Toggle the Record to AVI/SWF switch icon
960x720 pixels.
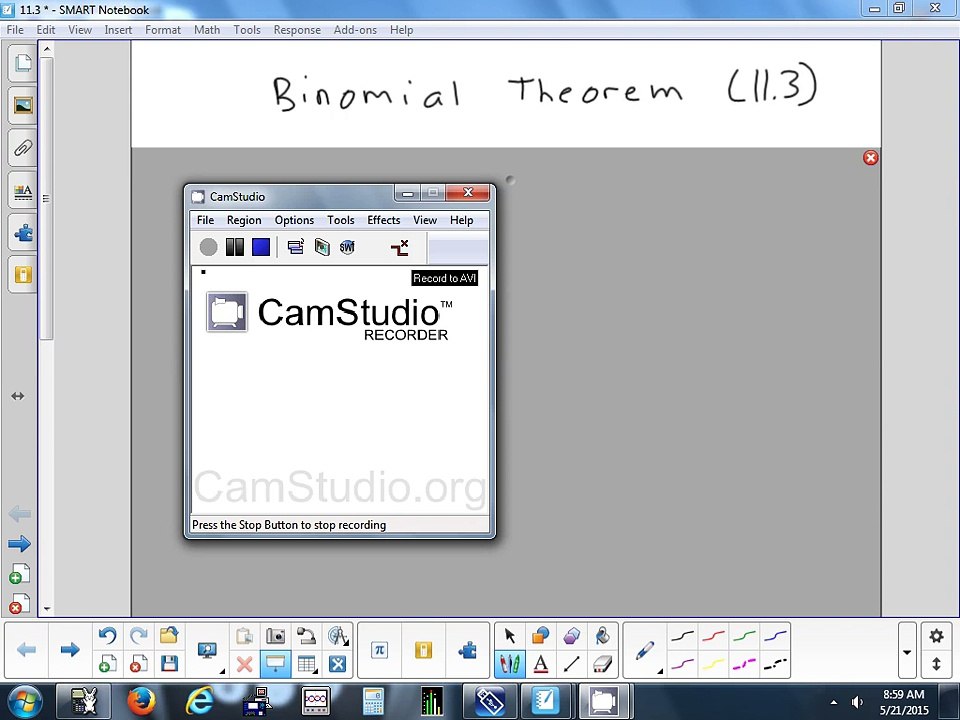(x=399, y=247)
